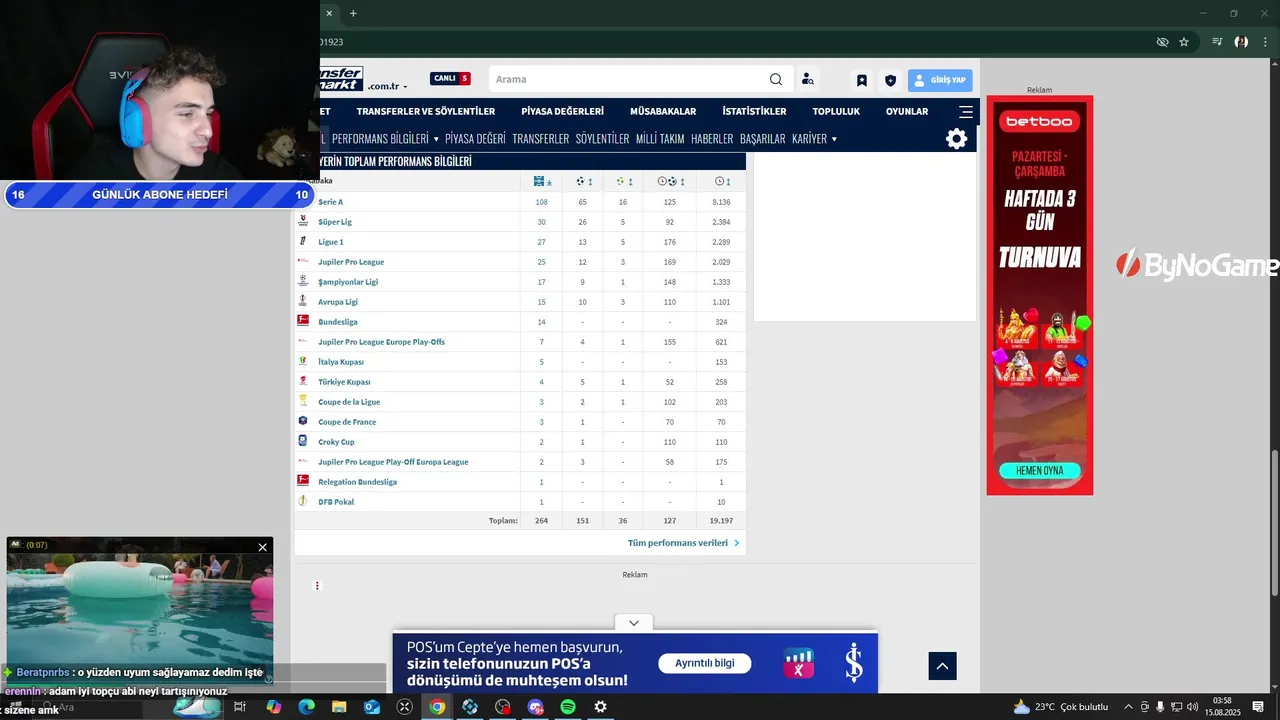Open File Explorer from the taskbar
Image resolution: width=1280 pixels, height=720 pixels.
coord(339,707)
